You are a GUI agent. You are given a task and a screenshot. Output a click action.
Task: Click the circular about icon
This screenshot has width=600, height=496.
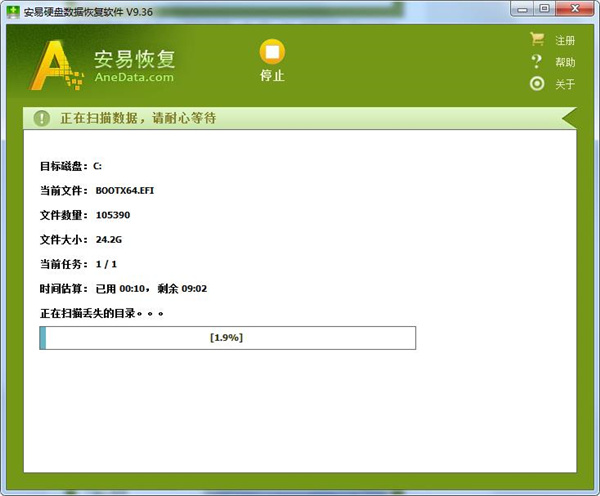(x=537, y=83)
